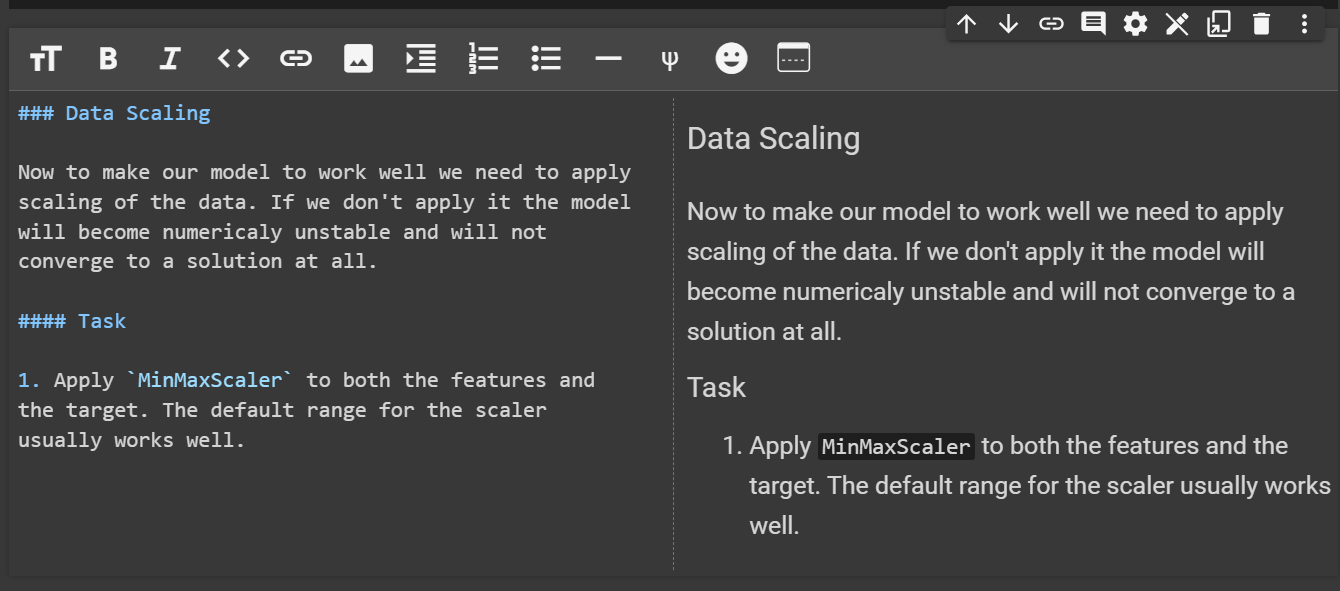Format selection as code
Image resolution: width=1340 pixels, height=591 pixels.
point(233,59)
